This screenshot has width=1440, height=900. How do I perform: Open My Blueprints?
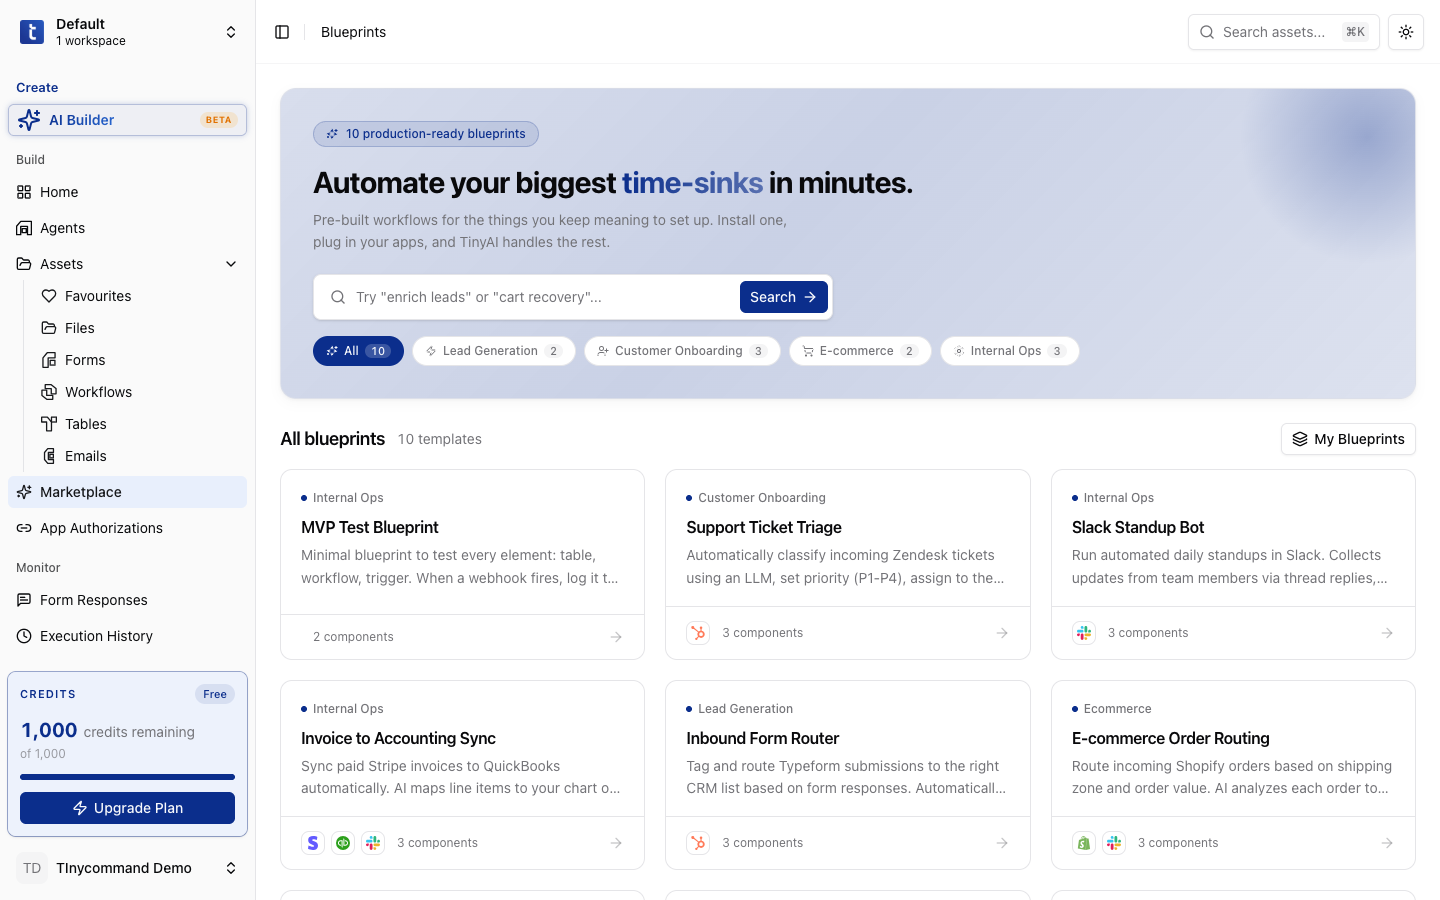tap(1348, 439)
